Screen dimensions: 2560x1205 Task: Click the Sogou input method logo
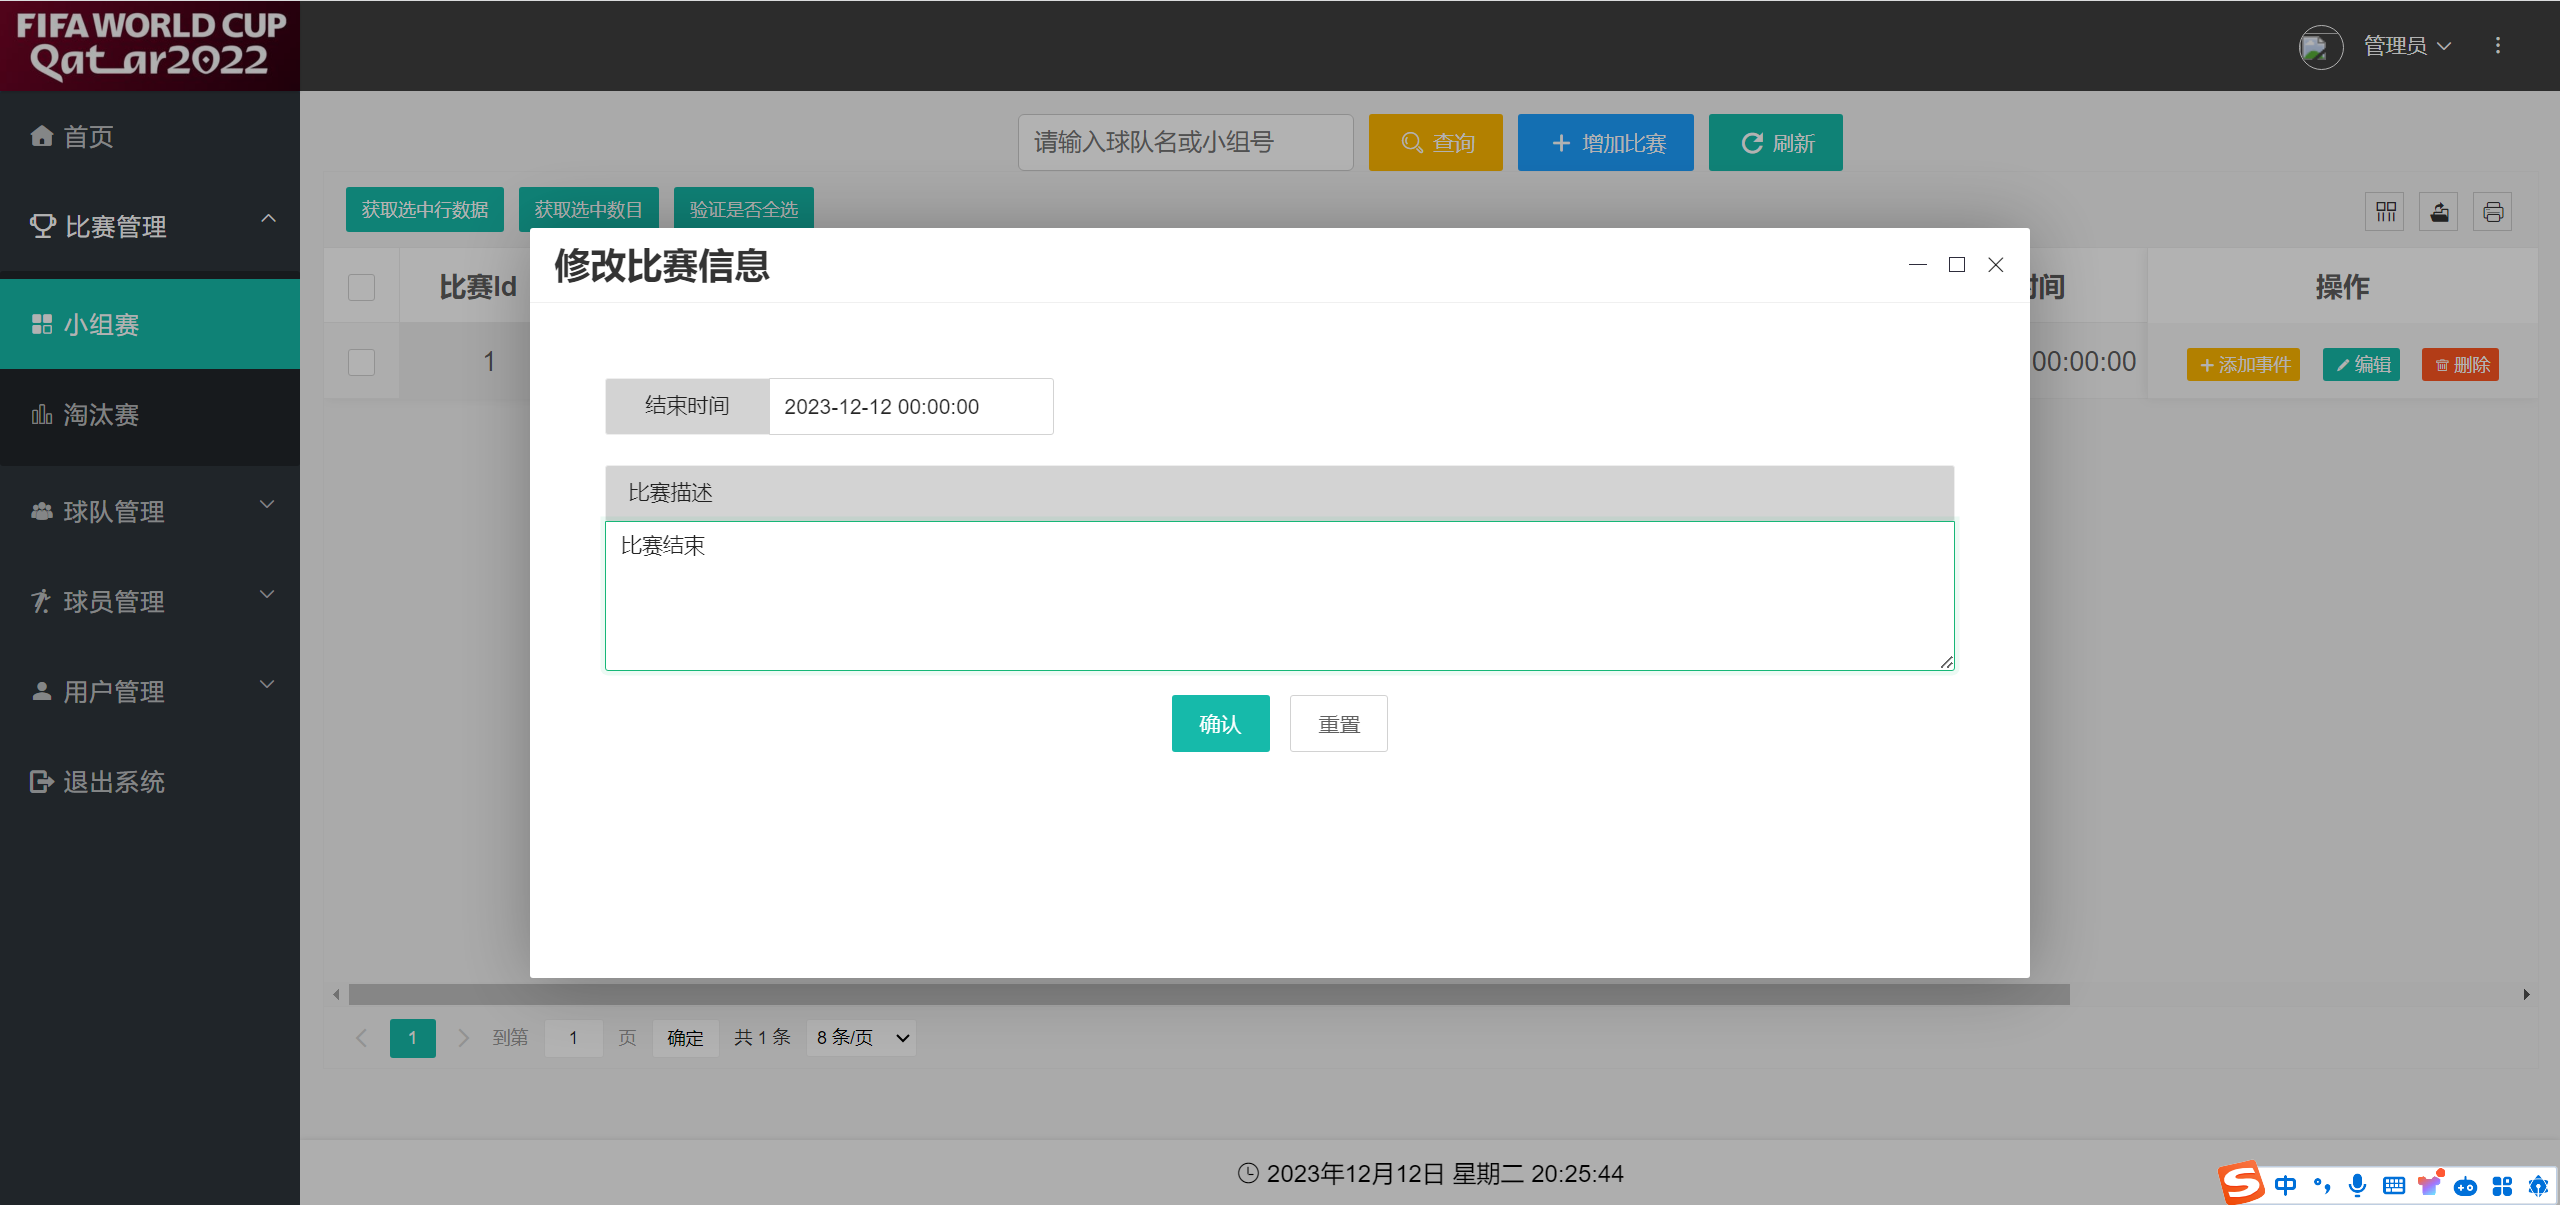click(x=2240, y=1184)
